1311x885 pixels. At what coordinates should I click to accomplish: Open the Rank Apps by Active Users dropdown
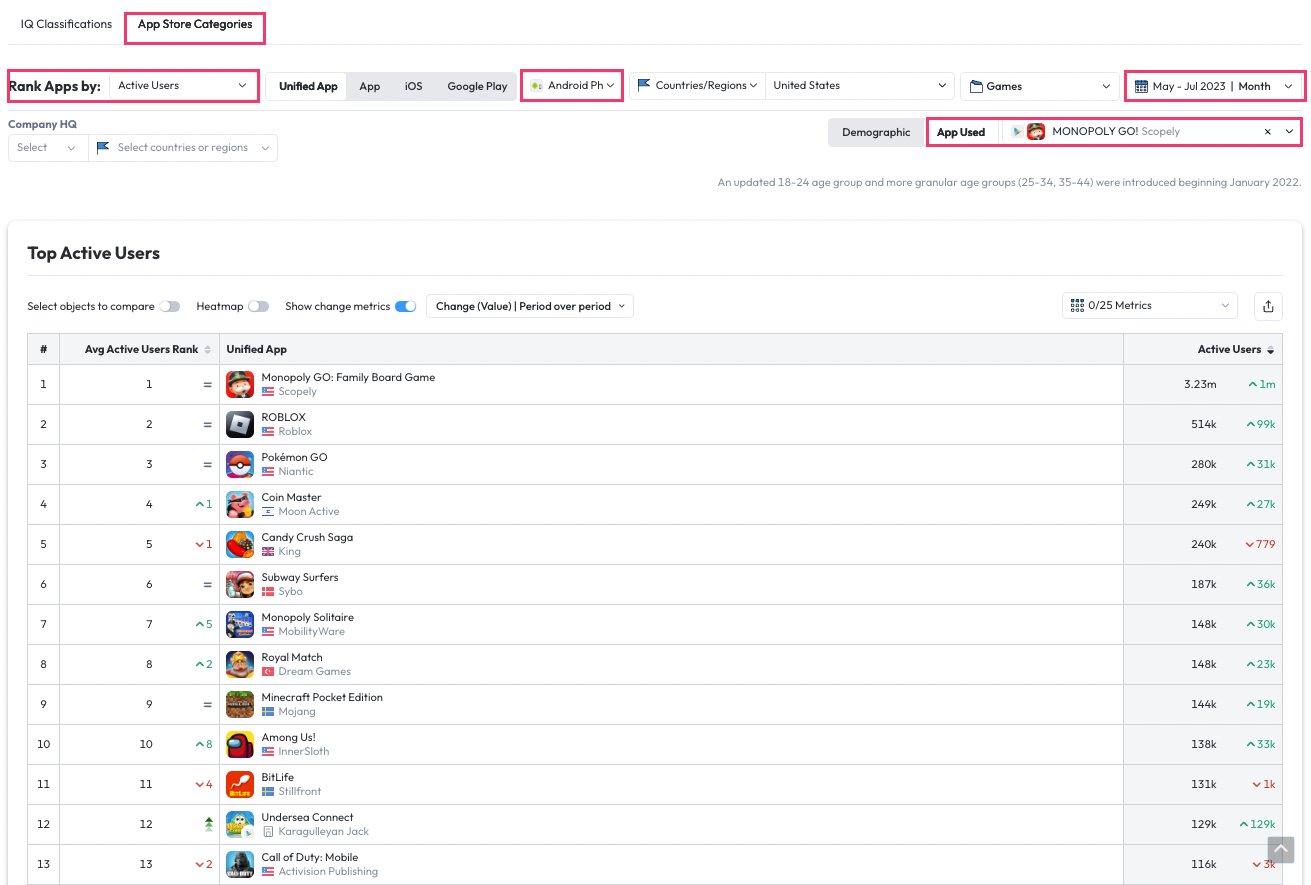tap(183, 86)
